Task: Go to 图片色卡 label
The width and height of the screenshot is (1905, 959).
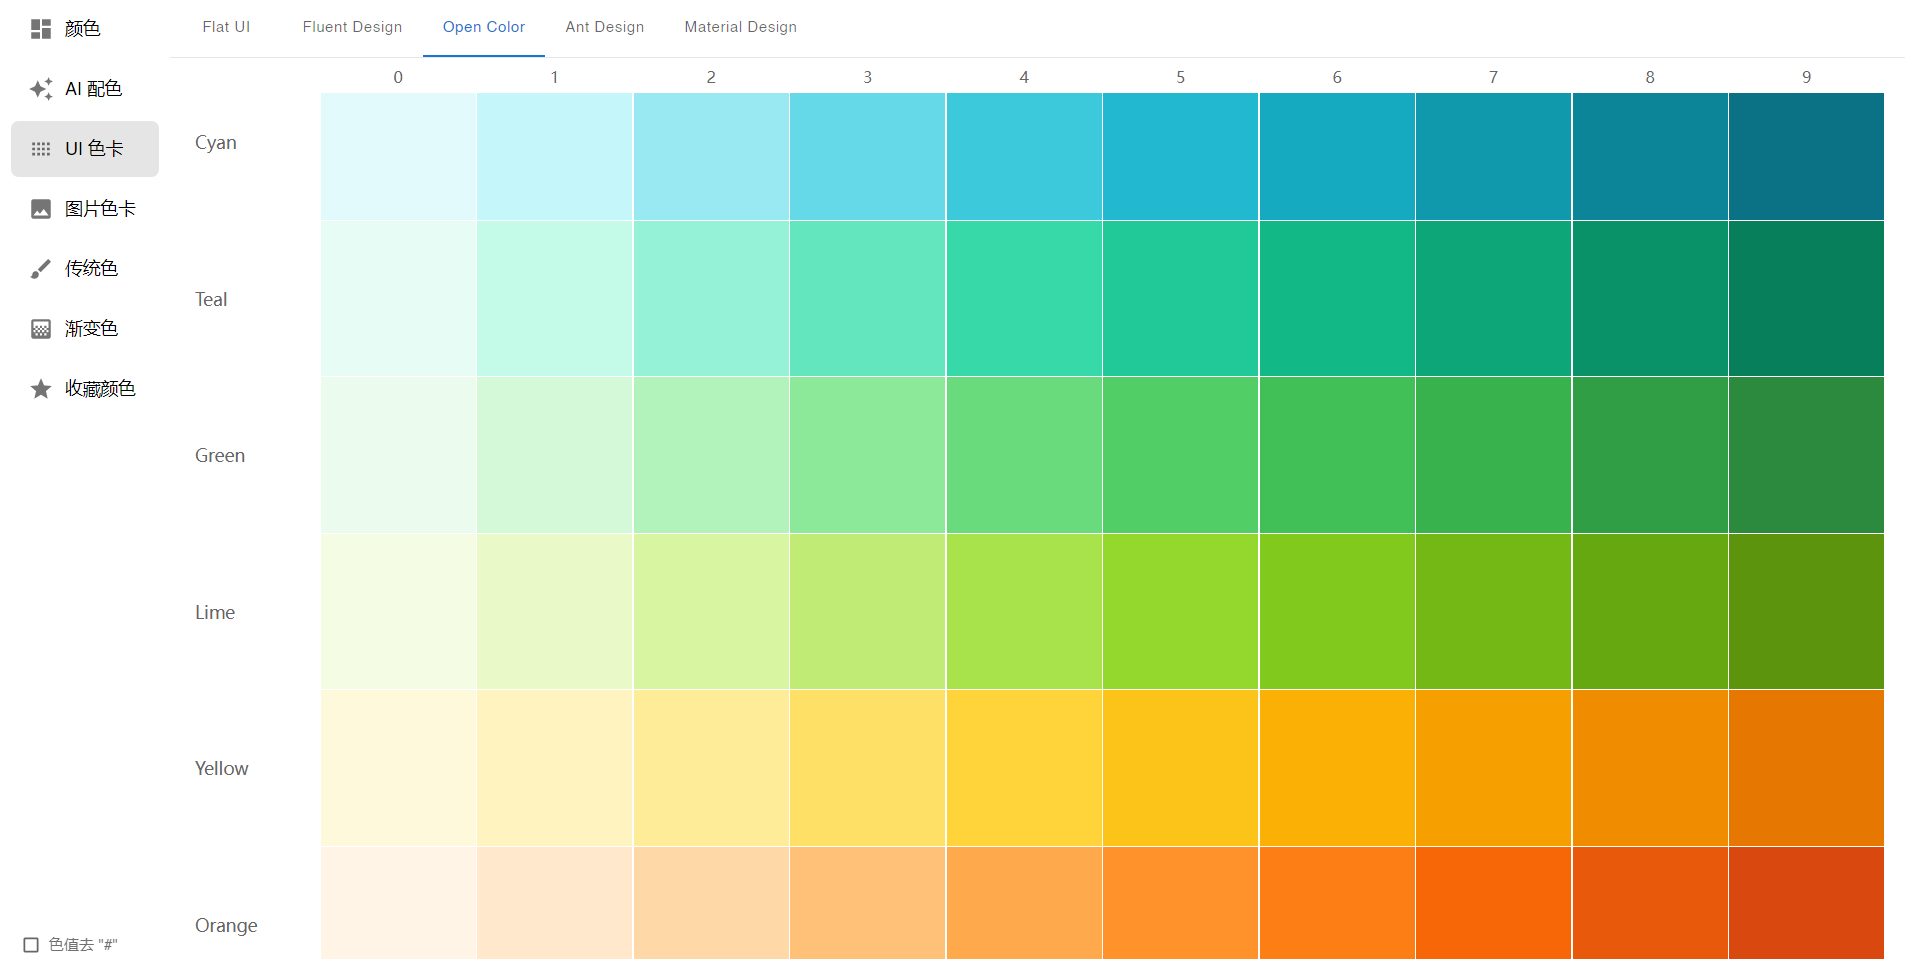Action: (x=100, y=209)
